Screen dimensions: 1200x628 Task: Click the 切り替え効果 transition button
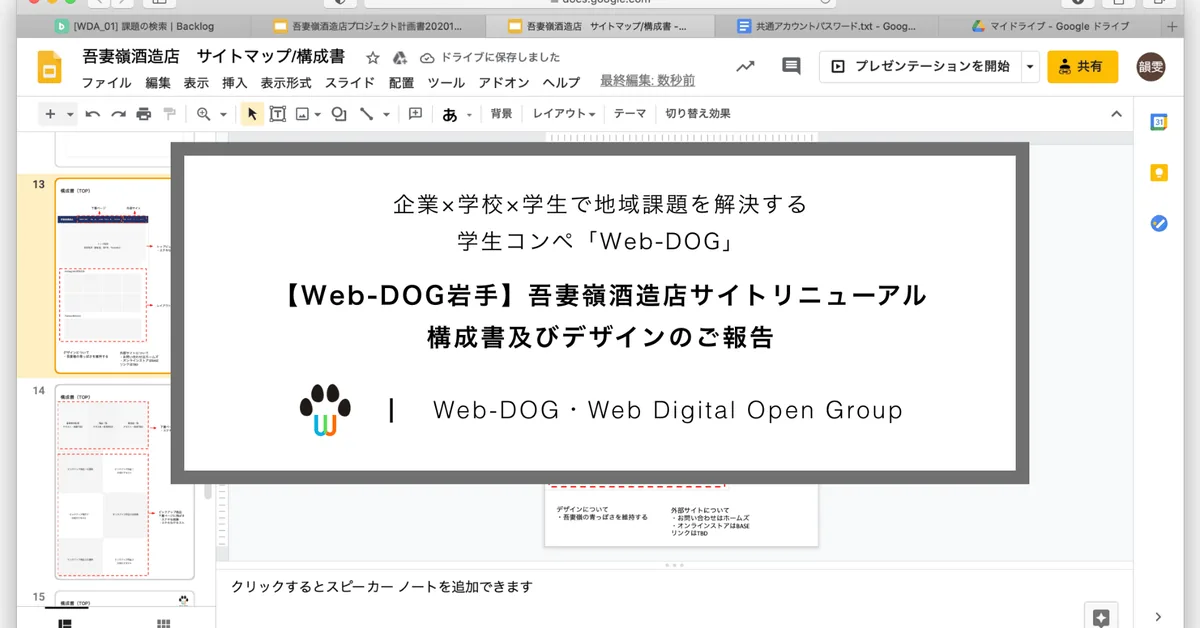click(698, 114)
